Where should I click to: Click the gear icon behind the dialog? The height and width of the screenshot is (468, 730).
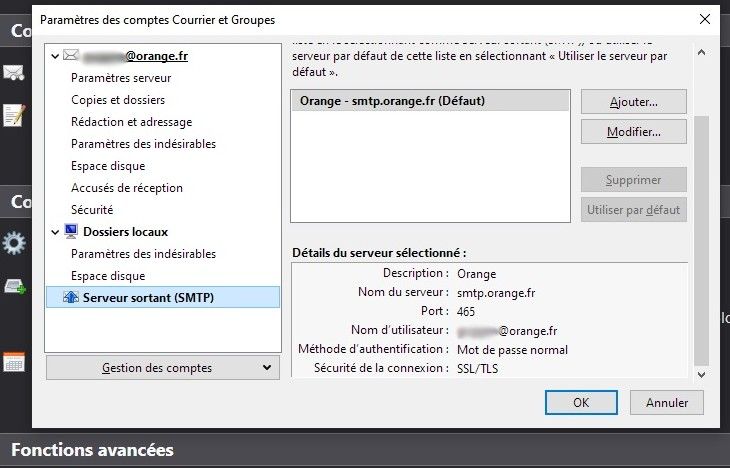click(14, 242)
